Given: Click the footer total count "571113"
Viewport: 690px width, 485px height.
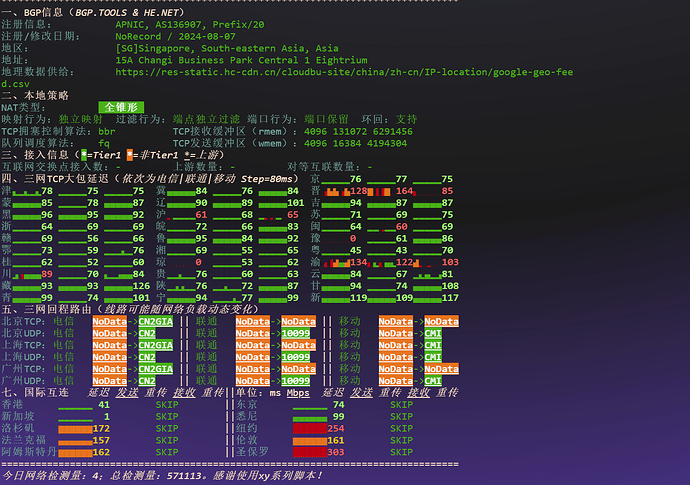Looking at the screenshot, I should point(184,476).
